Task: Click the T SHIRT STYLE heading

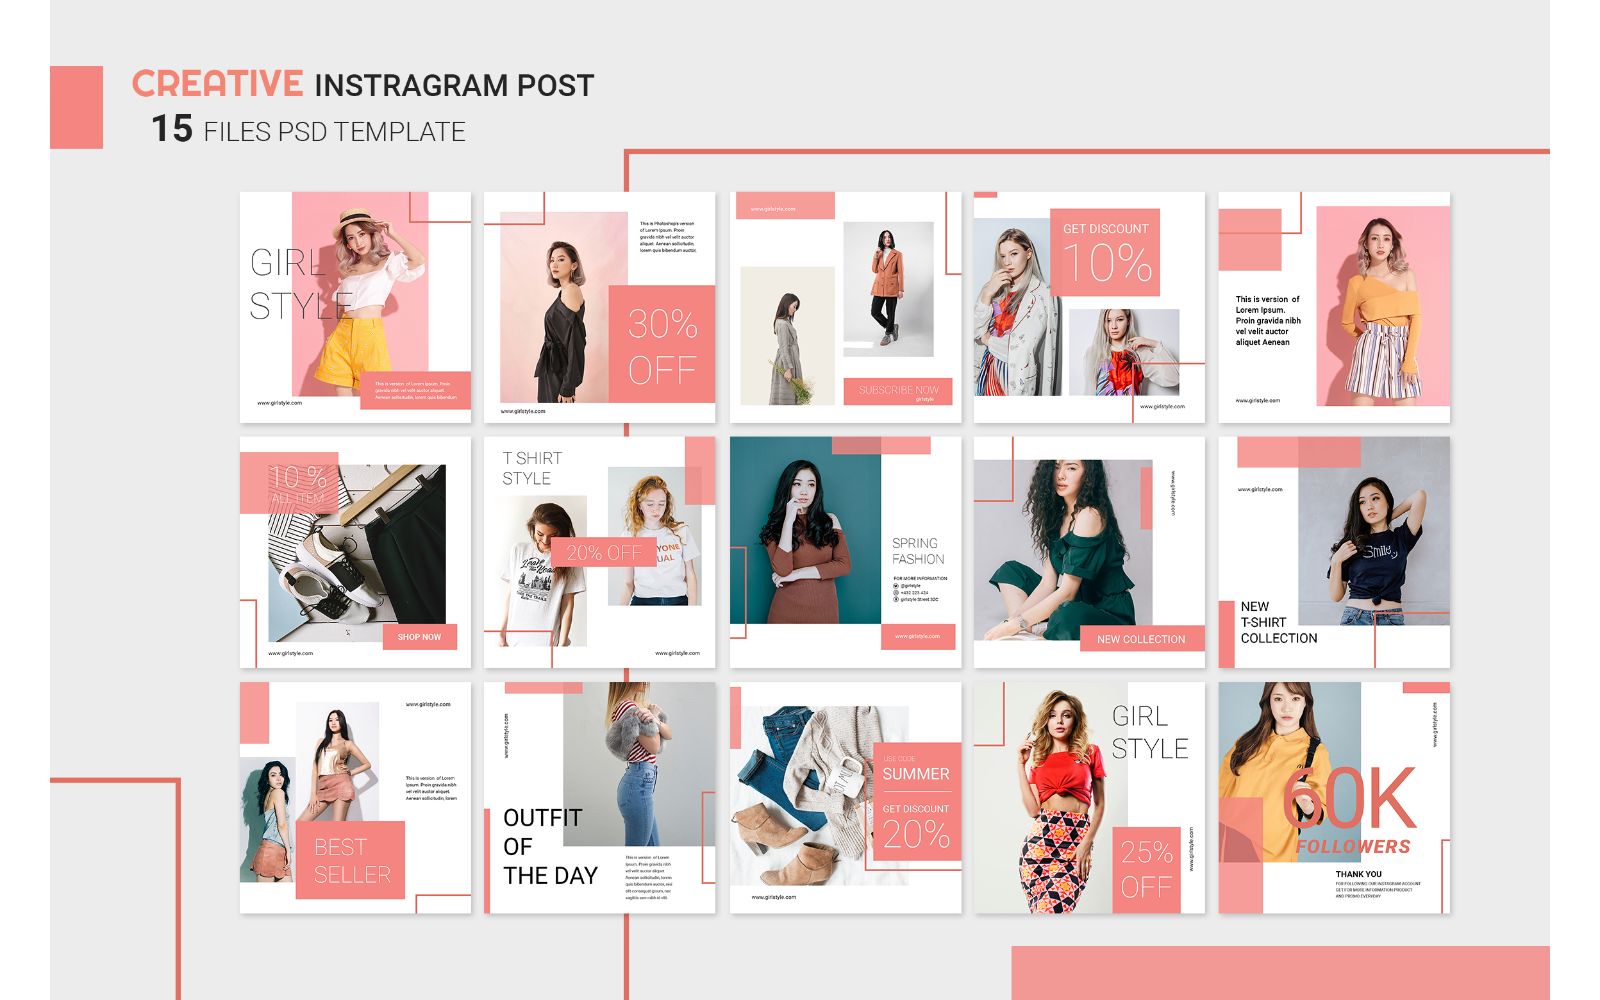Action: coord(532,468)
